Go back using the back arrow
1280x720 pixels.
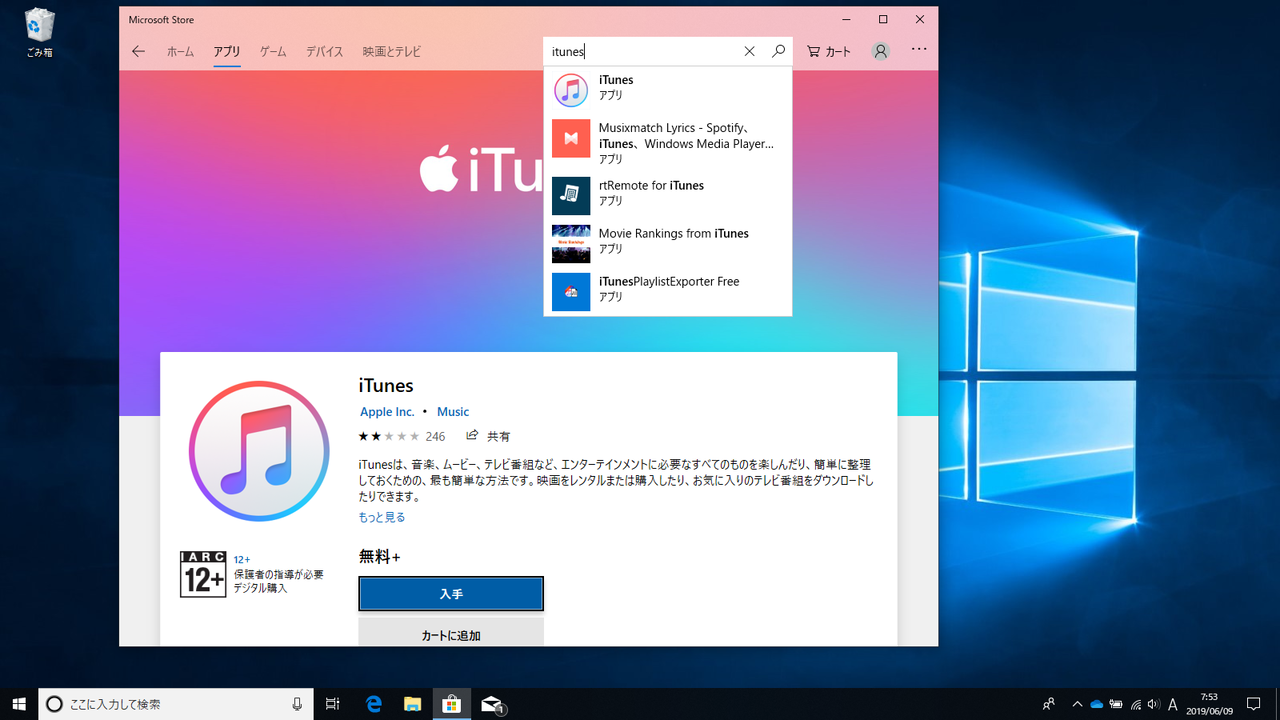(139, 51)
